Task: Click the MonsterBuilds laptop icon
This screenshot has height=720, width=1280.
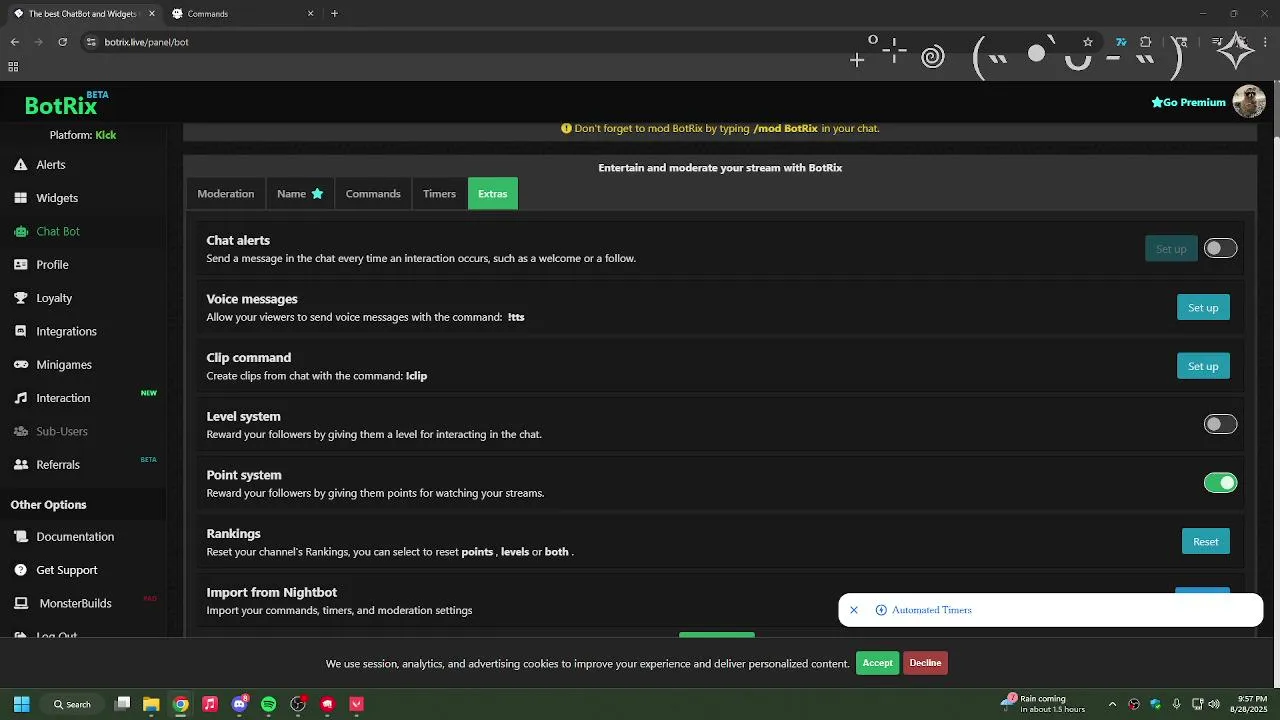Action: [x=20, y=604]
